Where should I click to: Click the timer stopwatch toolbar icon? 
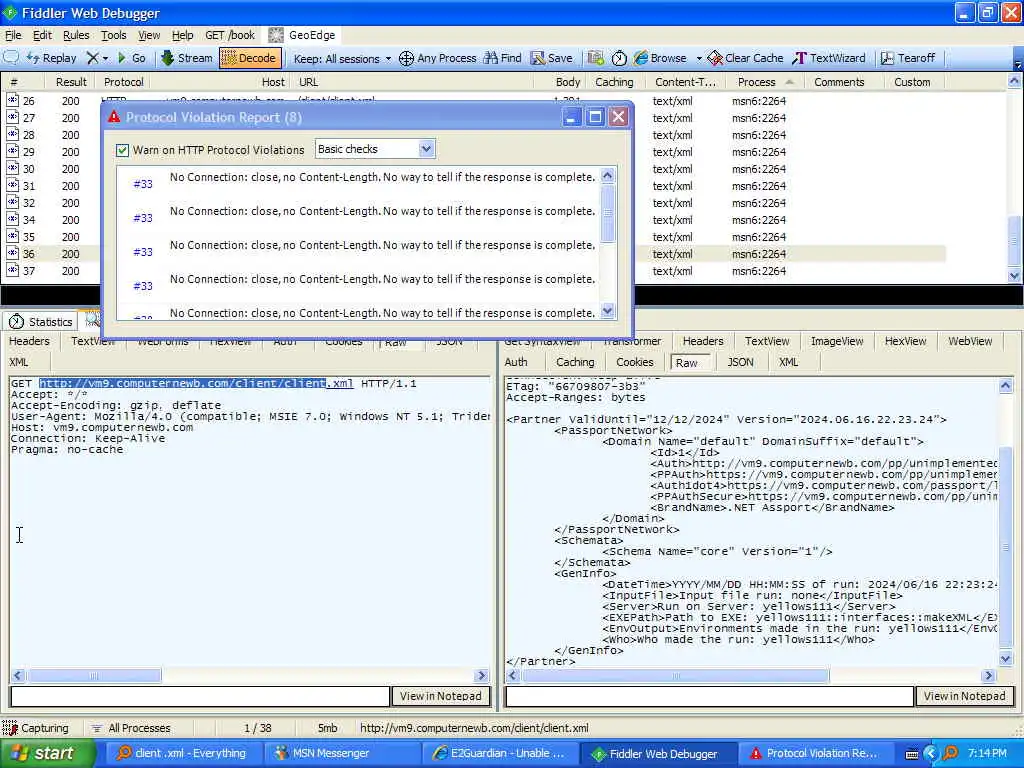click(x=619, y=58)
